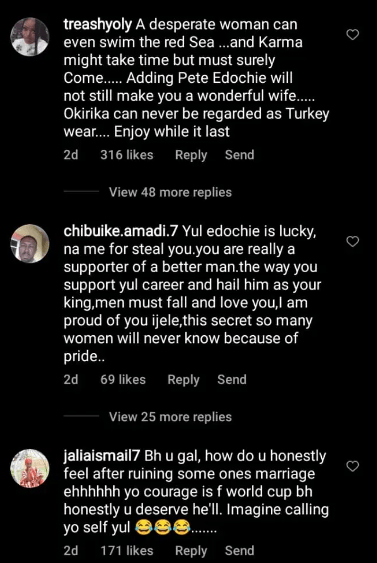
Task: Like treashyoly's comment with the heart icon
Action: coord(353,34)
